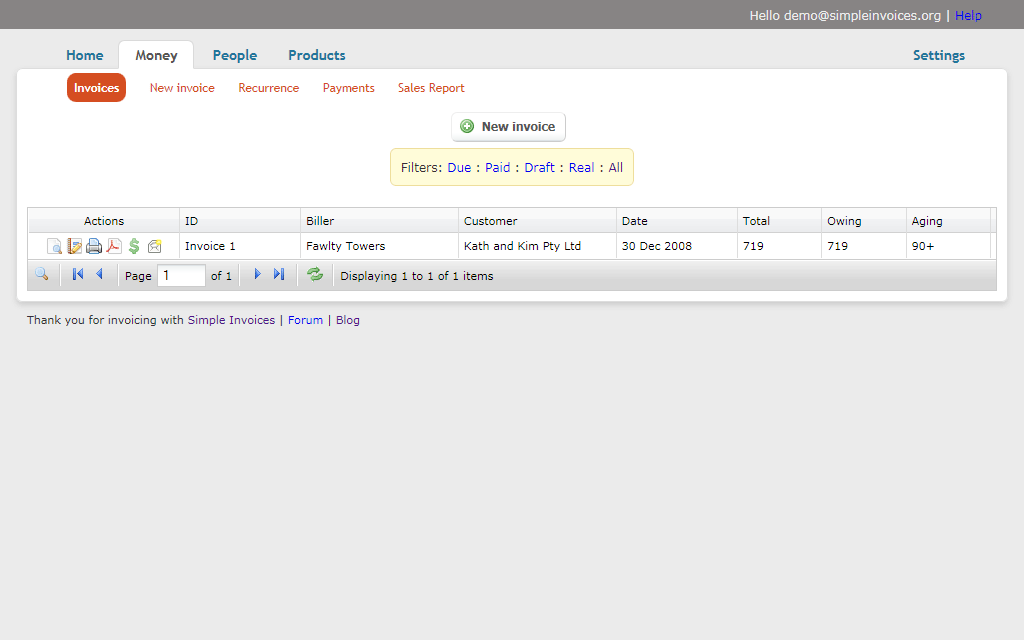Go to the first page of results
Viewport: 1024px width, 640px height.
point(78,275)
